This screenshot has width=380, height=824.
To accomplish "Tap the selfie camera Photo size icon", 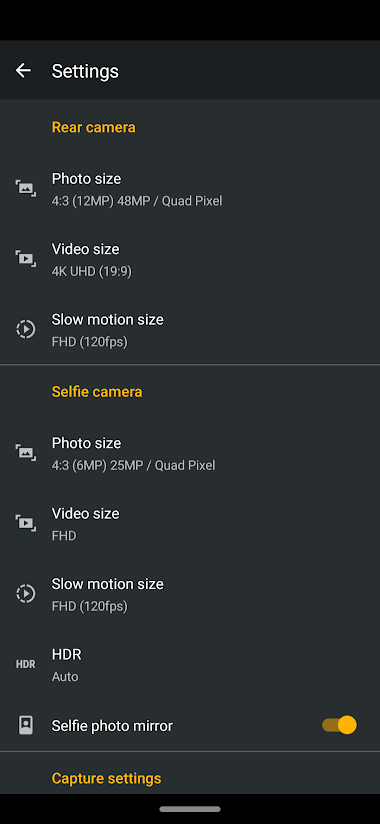I will click(26, 452).
